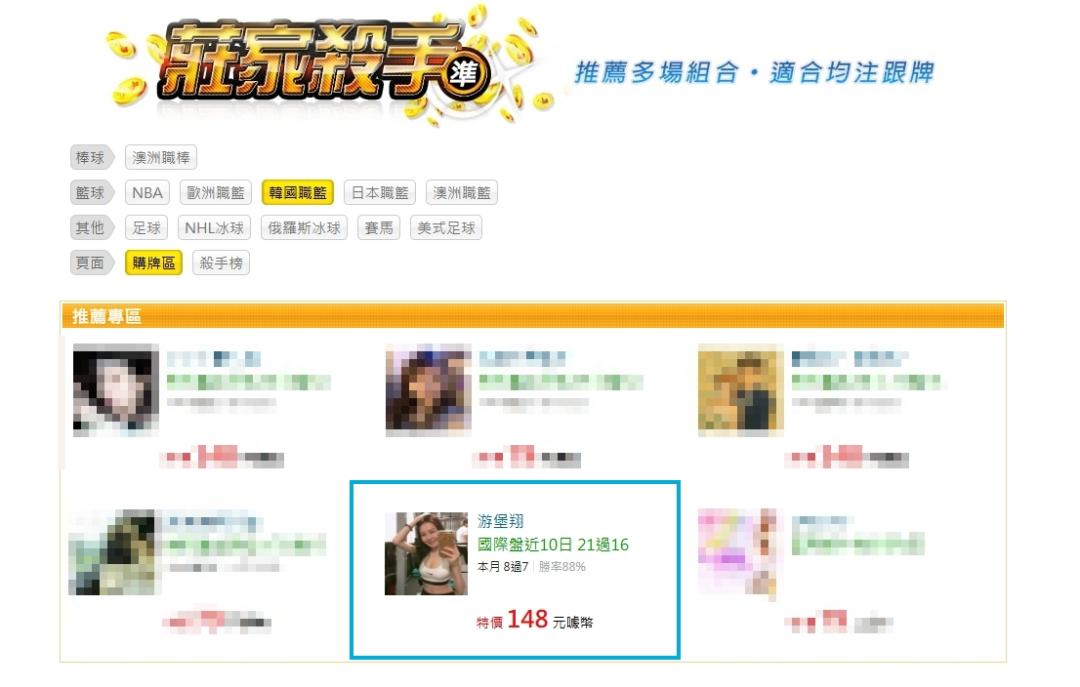Open first blurred profile thumbnail in 推薦專區

(116, 389)
